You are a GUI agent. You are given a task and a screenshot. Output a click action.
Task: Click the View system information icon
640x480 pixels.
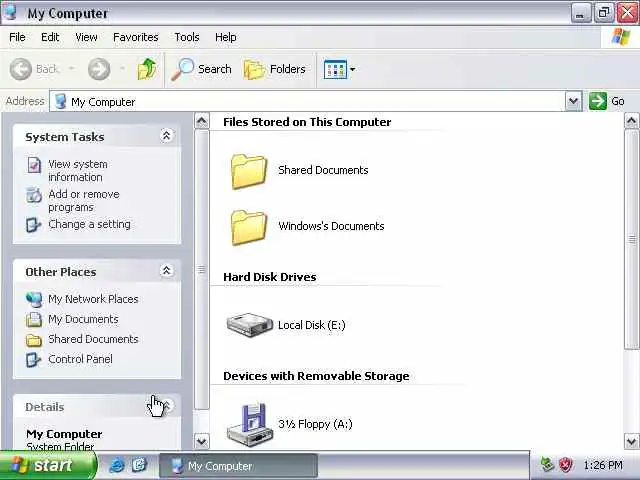click(34, 165)
